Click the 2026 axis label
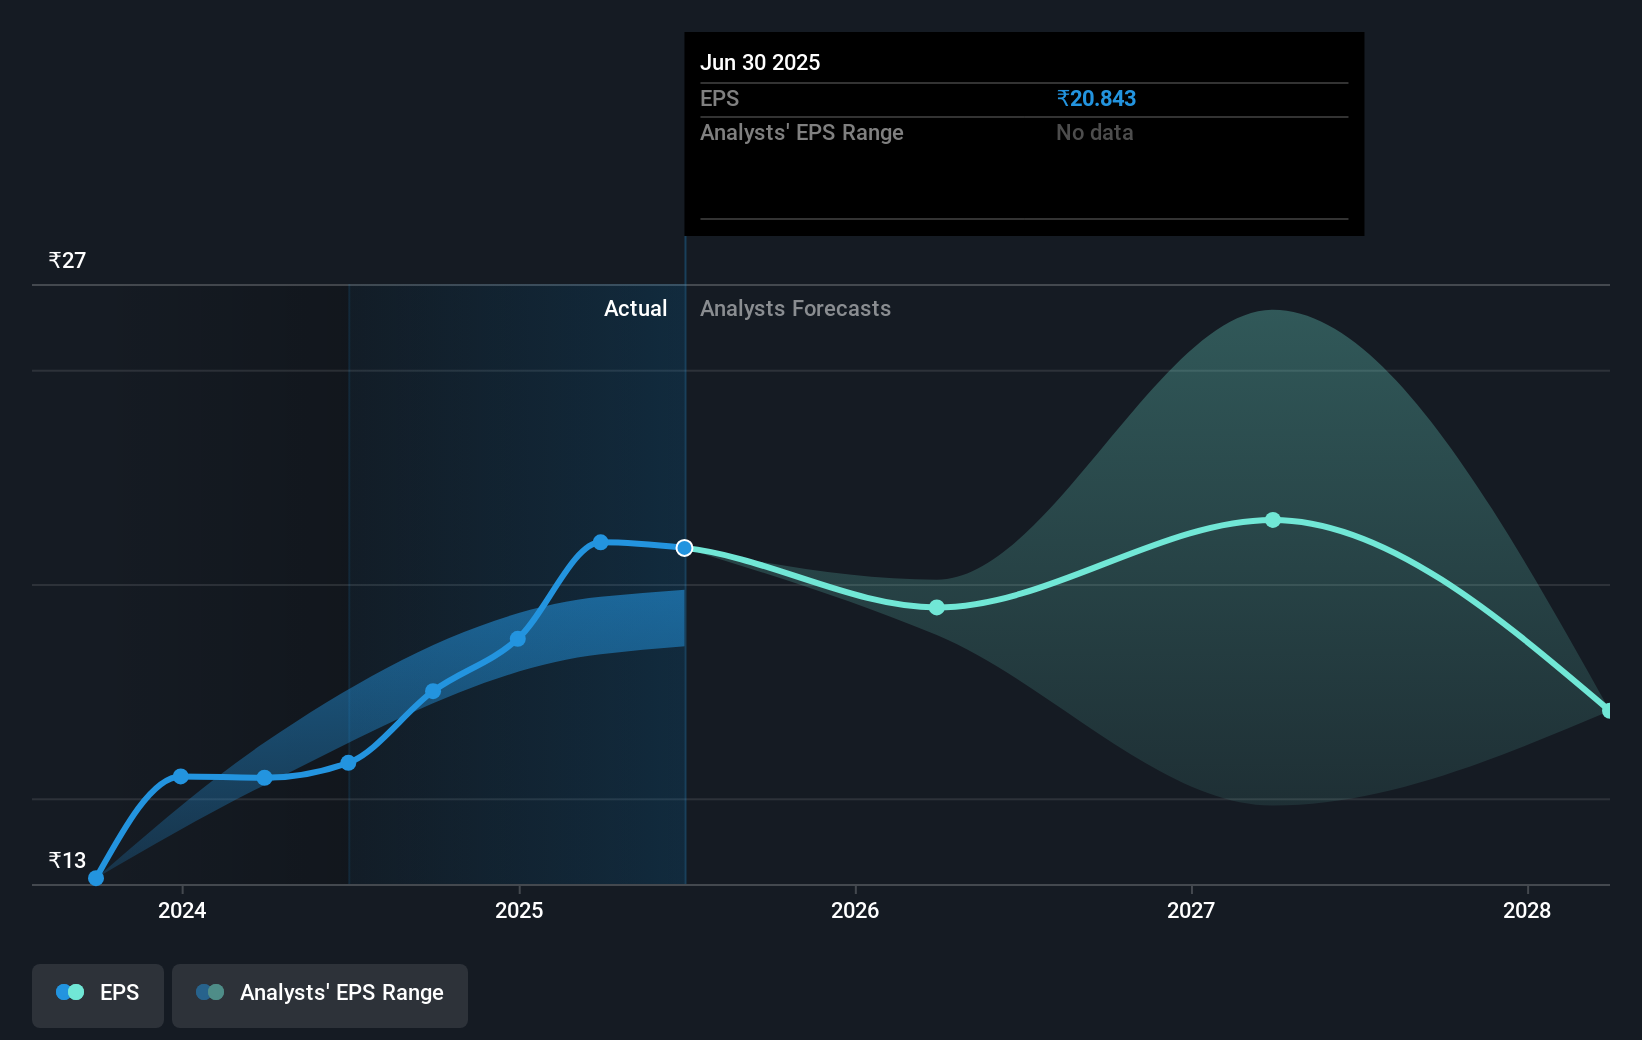The image size is (1642, 1040). pyautogui.click(x=855, y=910)
